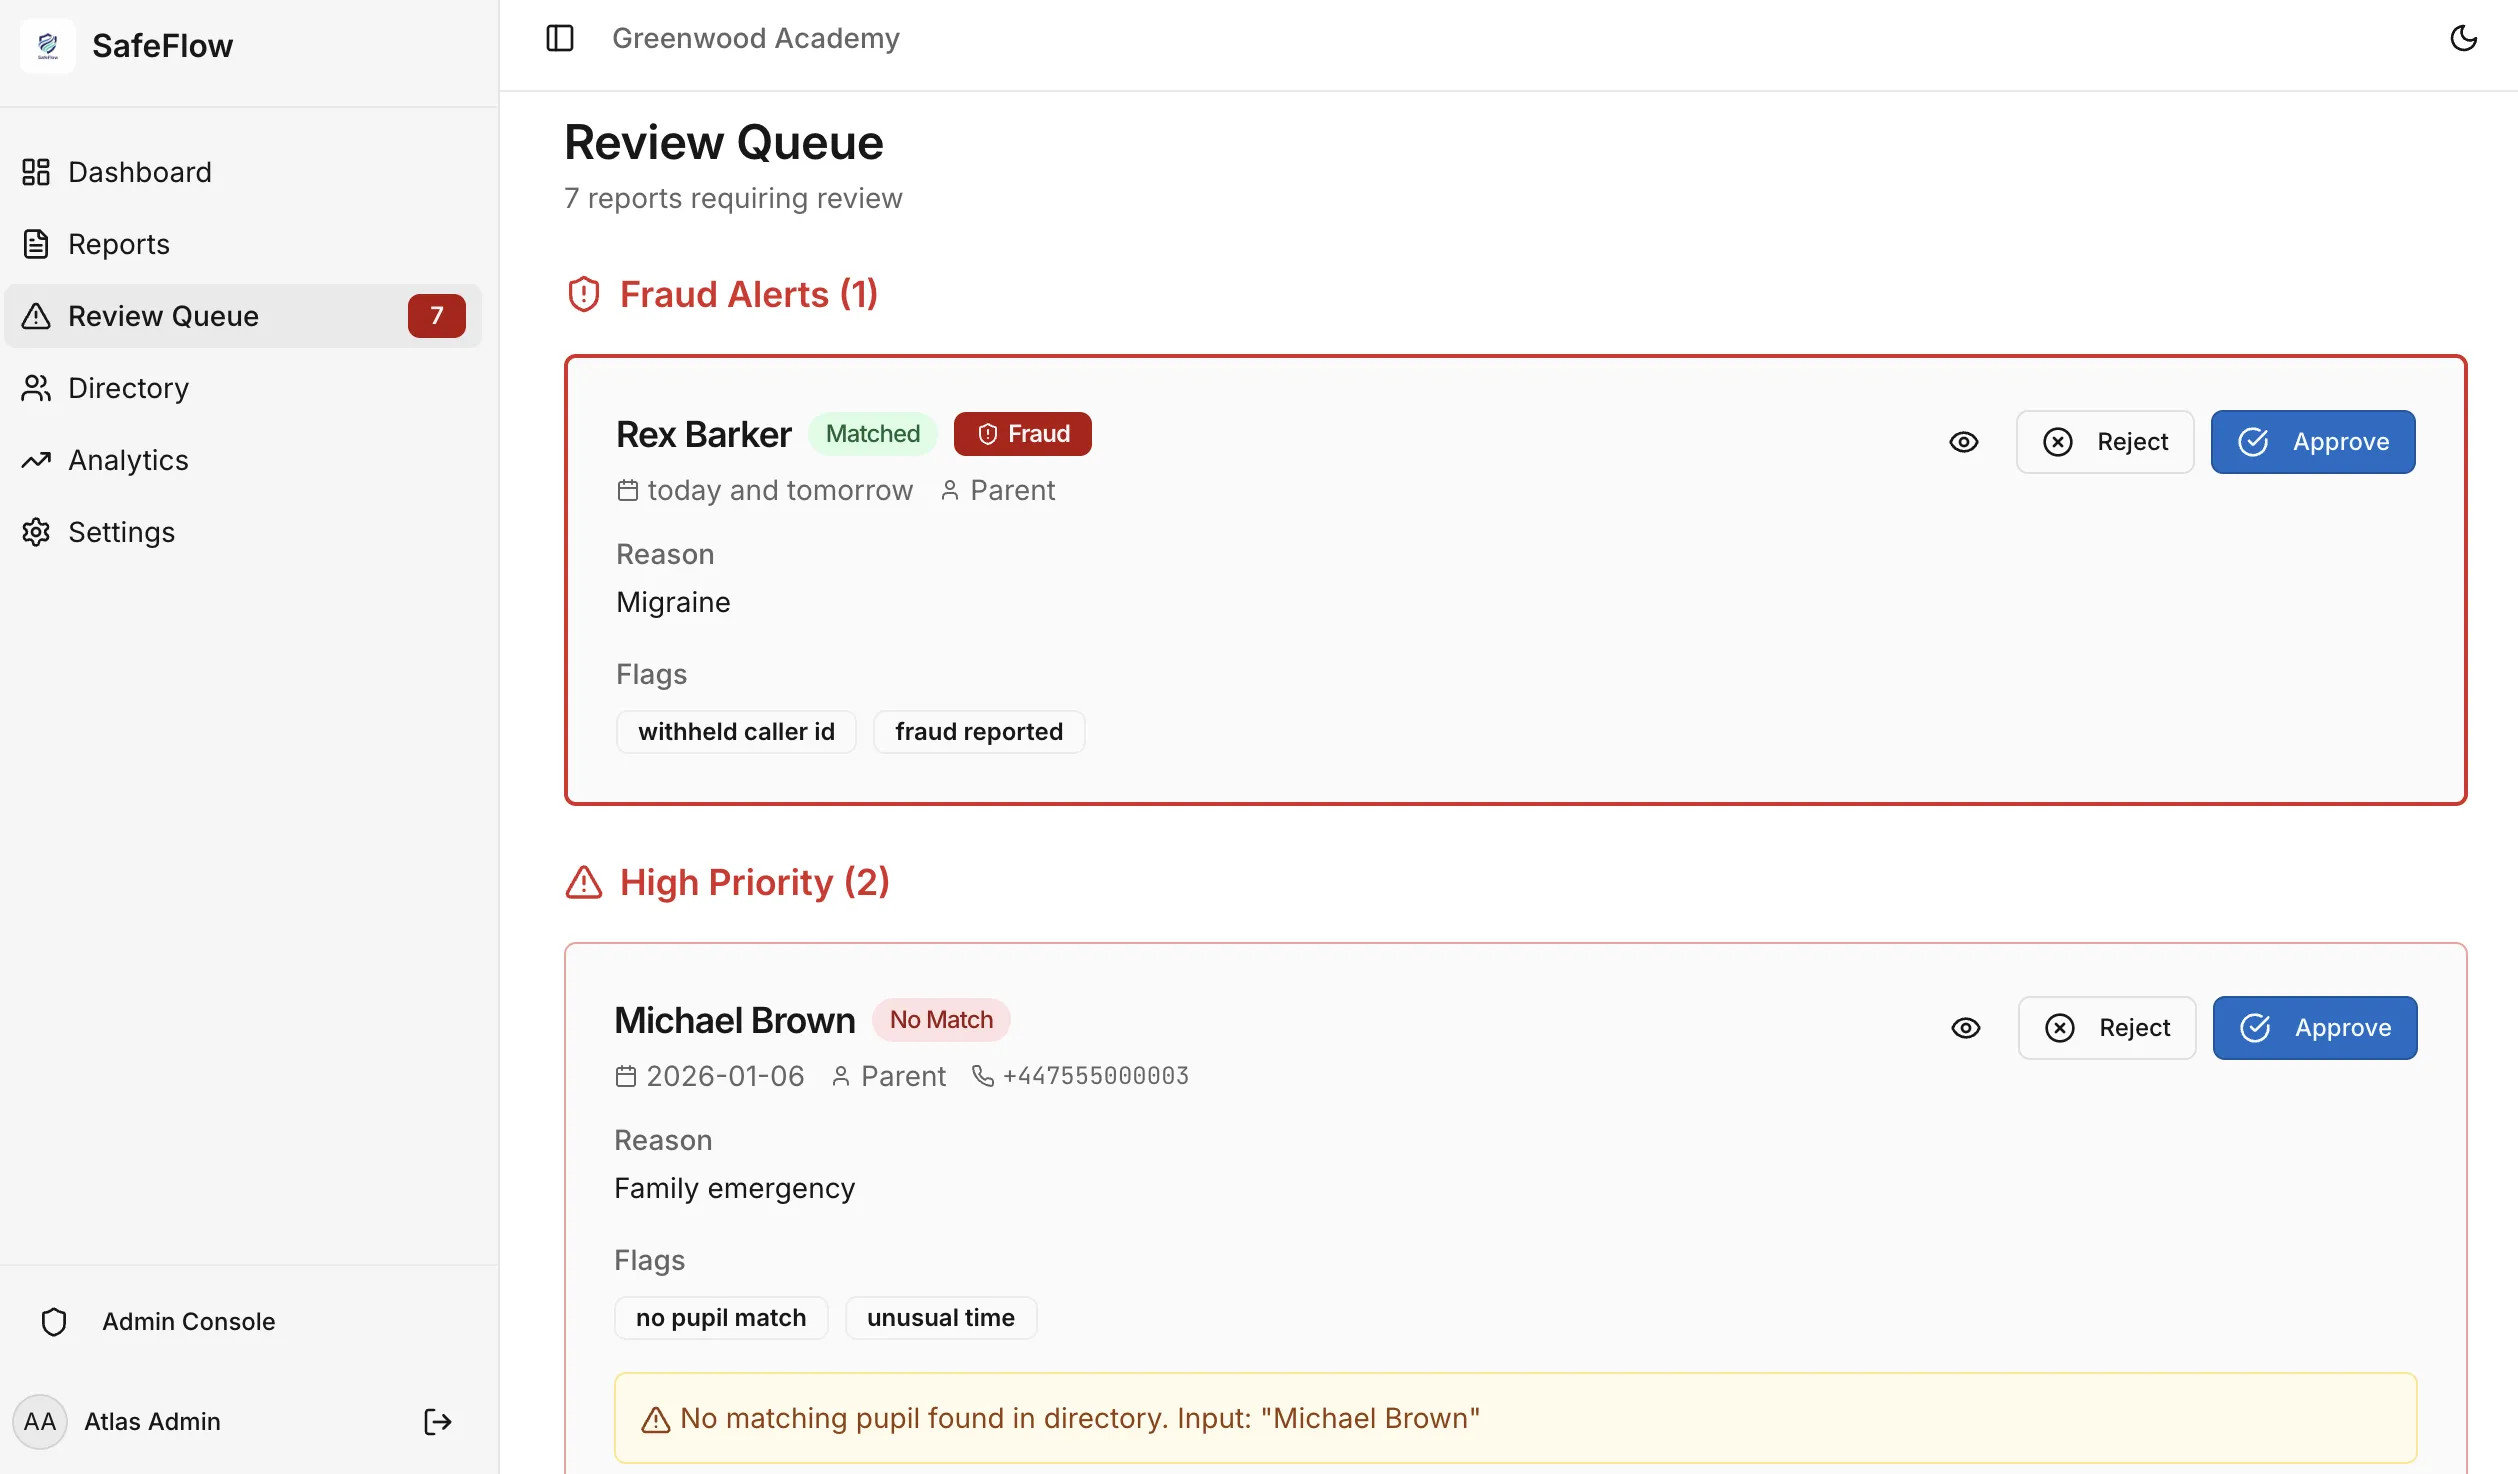Reject the Michael Brown report
The width and height of the screenshot is (2518, 1474).
(x=2107, y=1028)
